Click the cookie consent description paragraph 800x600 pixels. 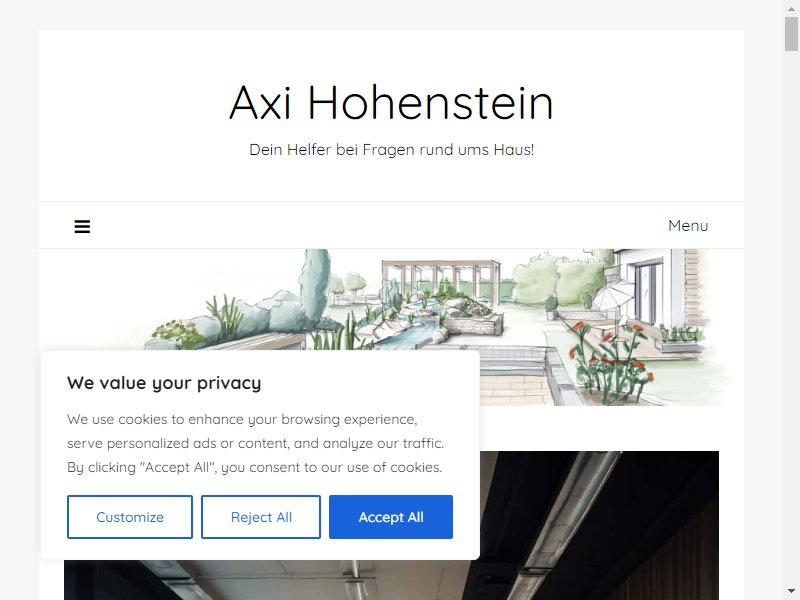[255, 443]
